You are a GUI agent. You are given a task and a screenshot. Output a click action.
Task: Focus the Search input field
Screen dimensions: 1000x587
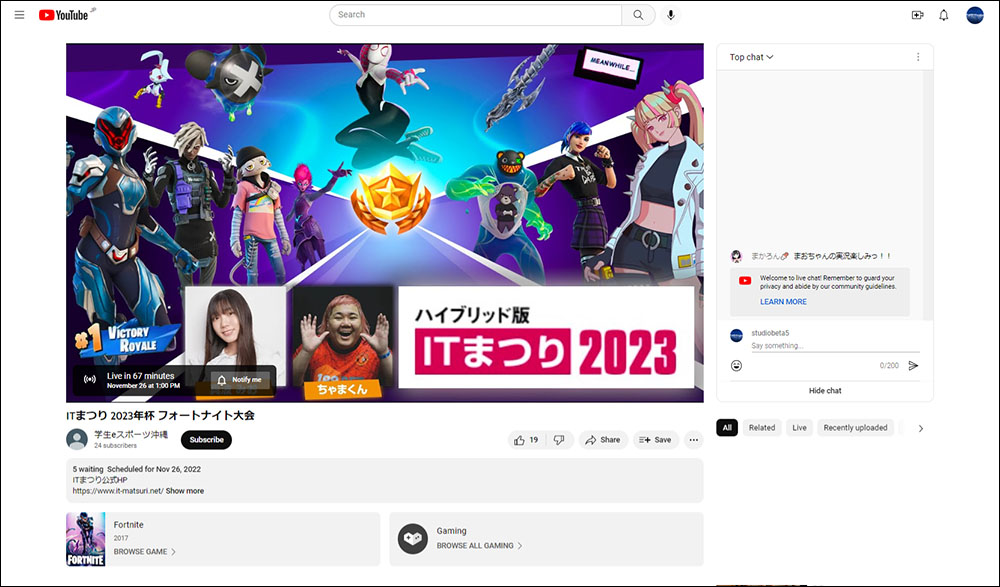click(476, 15)
